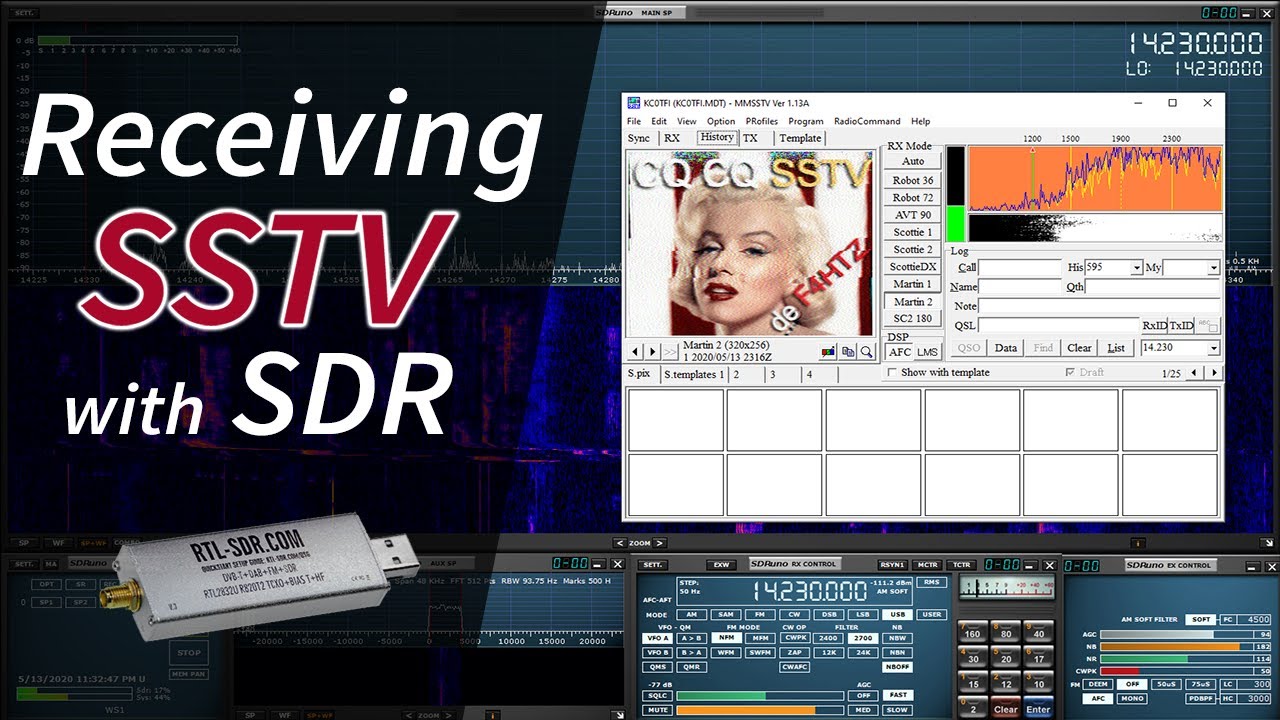Screen dimensions: 1280x720
Task: Switch to the TX tab
Action: click(750, 138)
